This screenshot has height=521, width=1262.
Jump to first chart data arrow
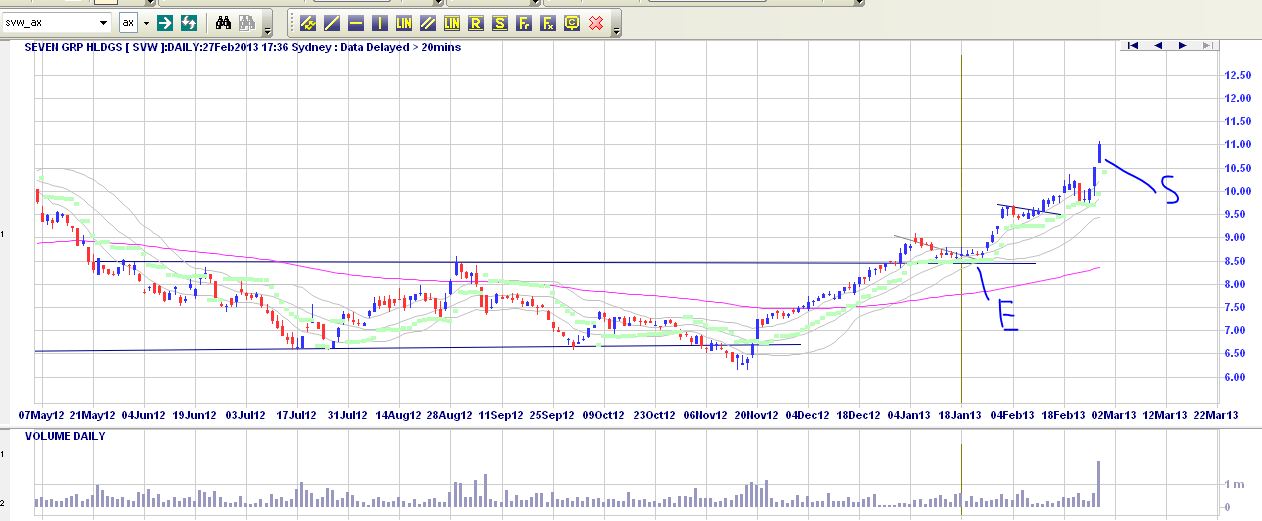[1134, 45]
